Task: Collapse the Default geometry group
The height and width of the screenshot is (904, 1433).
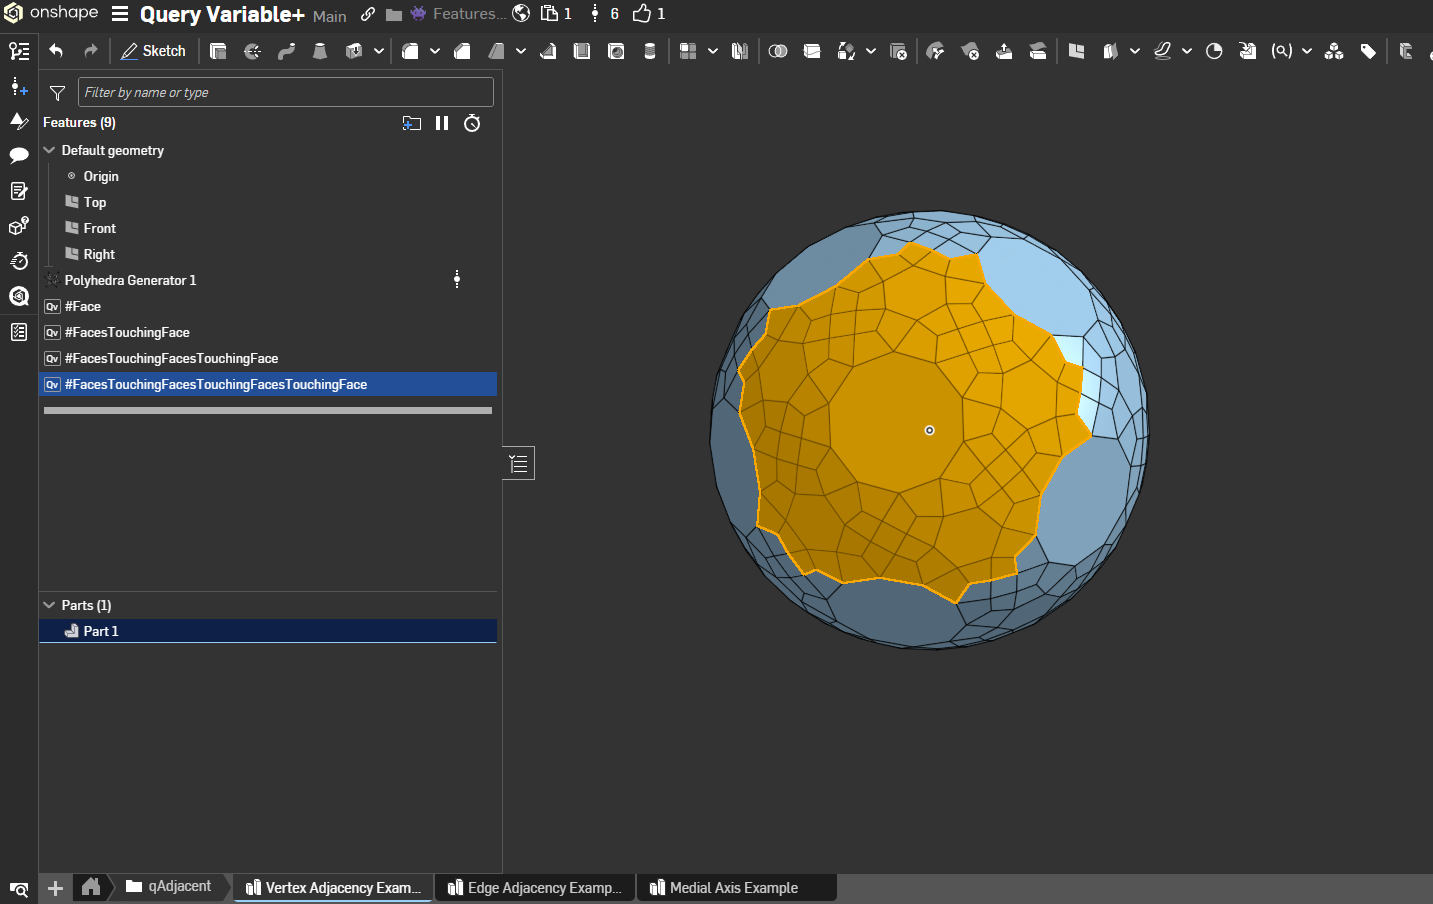Action: tap(49, 150)
